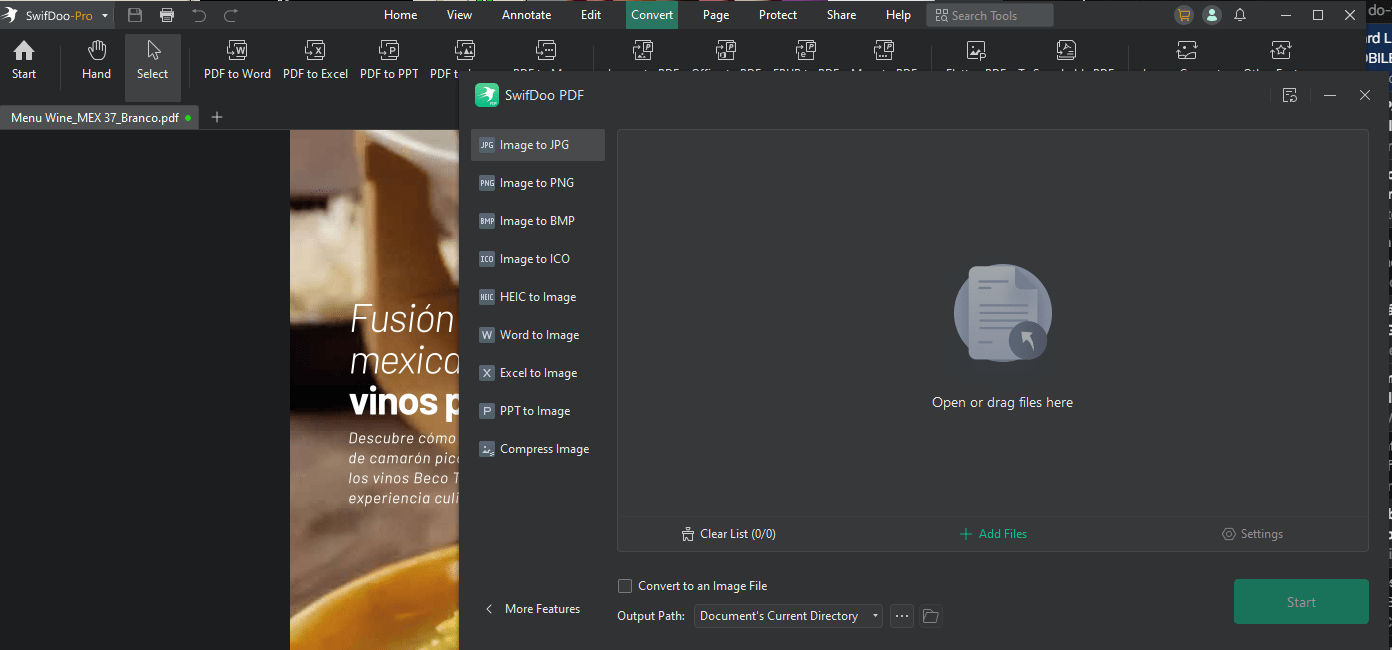Image resolution: width=1392 pixels, height=650 pixels.
Task: Open PDF to PPT converter
Action: click(x=389, y=60)
